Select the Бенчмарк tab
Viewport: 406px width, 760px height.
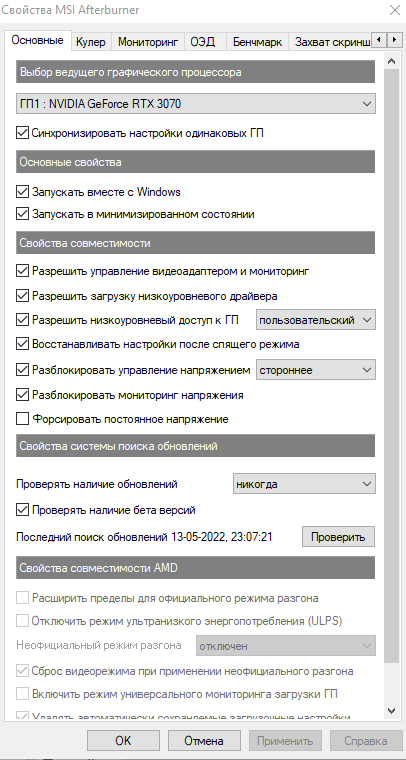[x=257, y=42]
